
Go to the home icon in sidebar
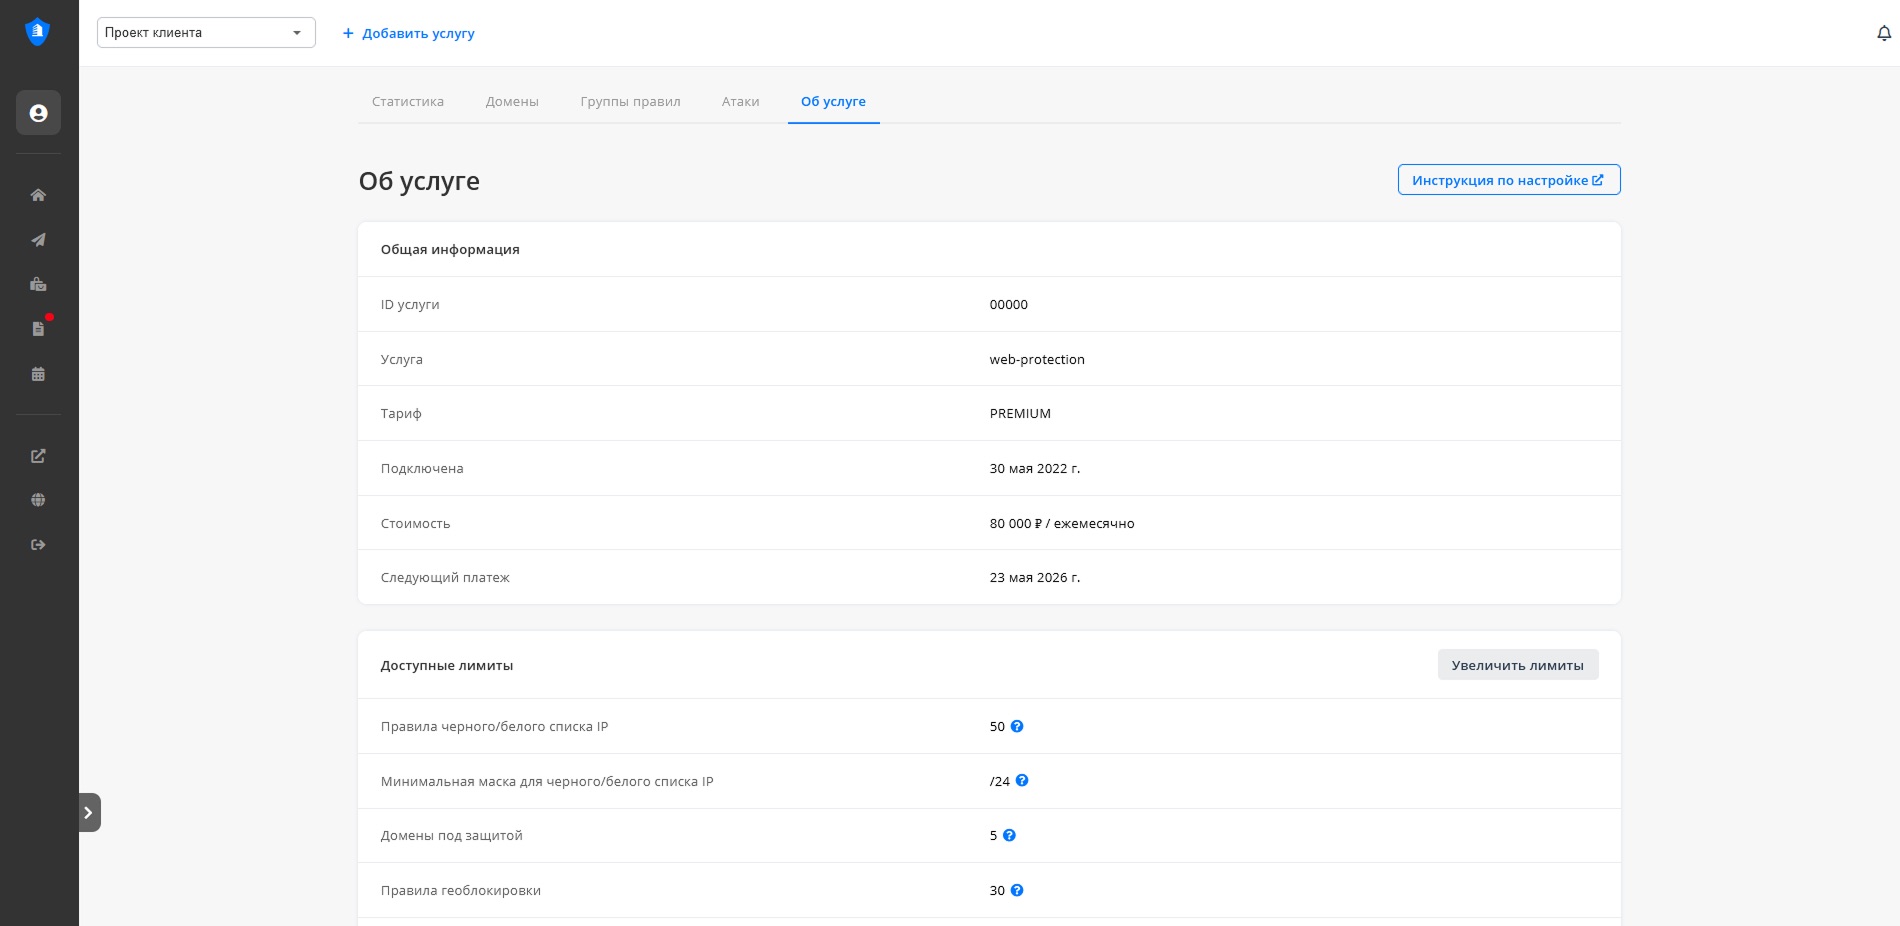tap(38, 195)
